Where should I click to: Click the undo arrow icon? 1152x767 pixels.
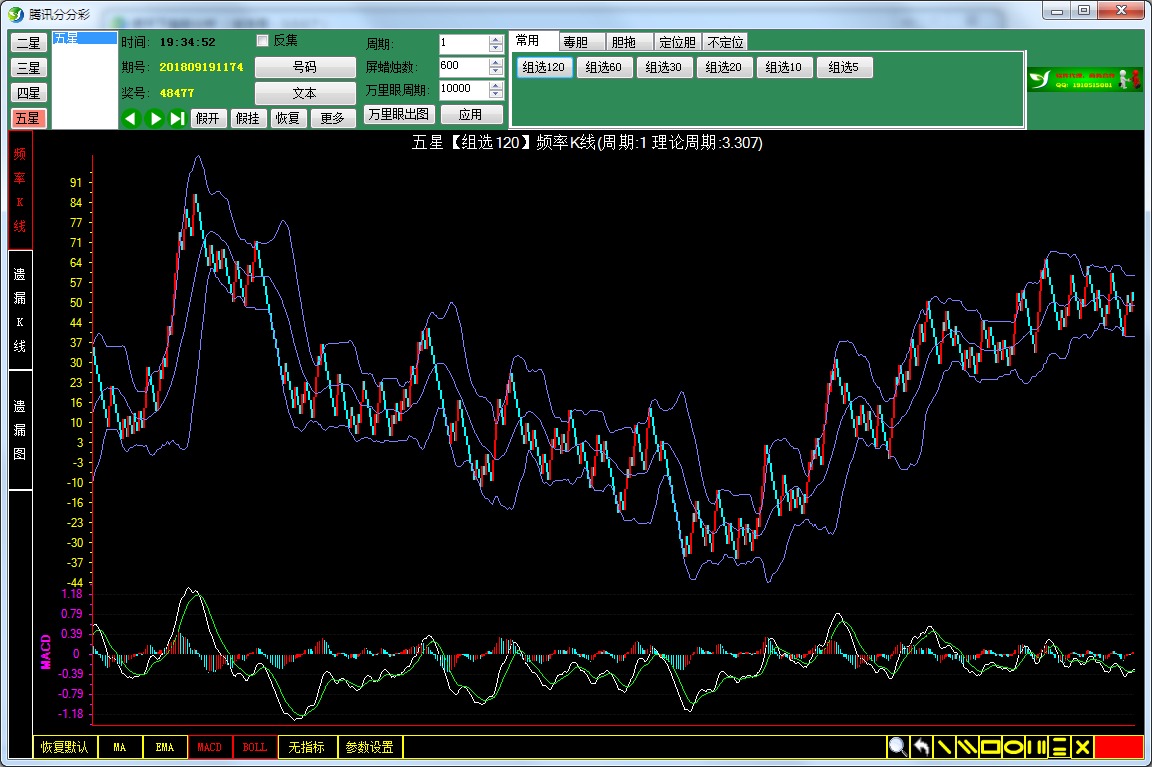click(921, 747)
